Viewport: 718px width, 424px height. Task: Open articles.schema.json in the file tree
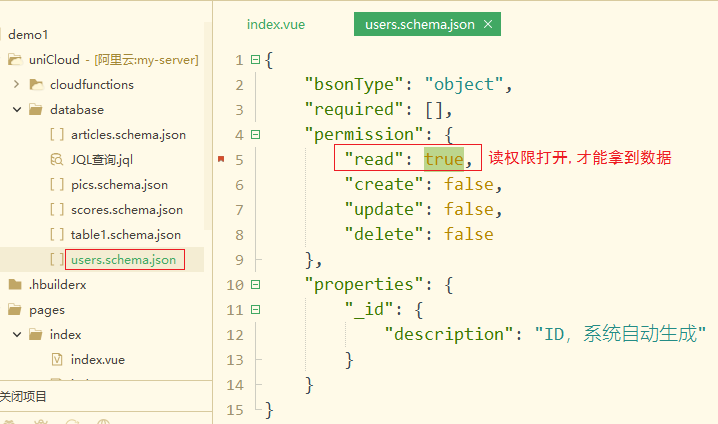pos(128,135)
